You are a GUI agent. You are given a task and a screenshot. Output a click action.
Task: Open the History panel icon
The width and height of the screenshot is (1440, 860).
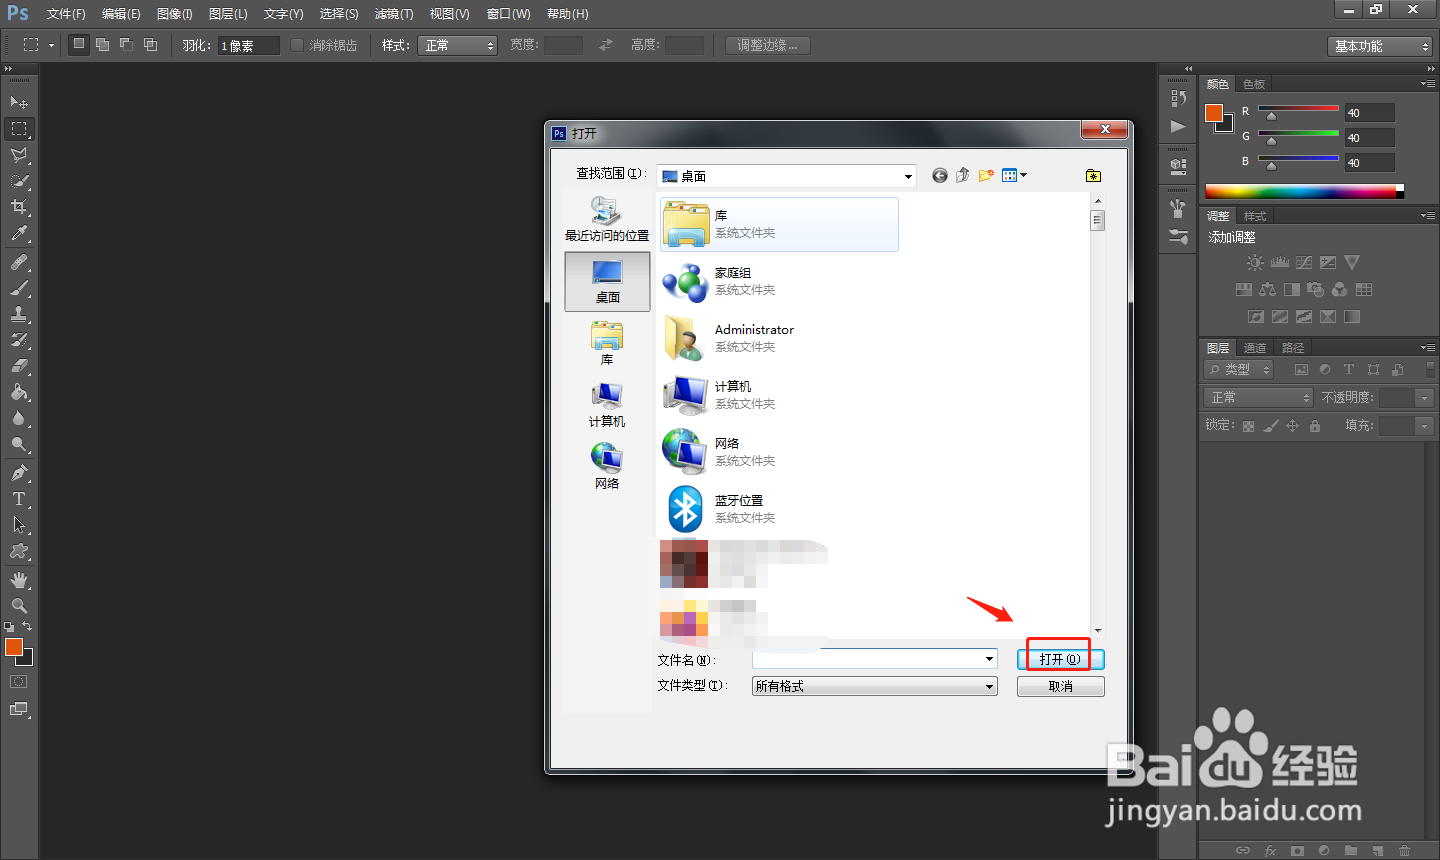click(x=1178, y=98)
